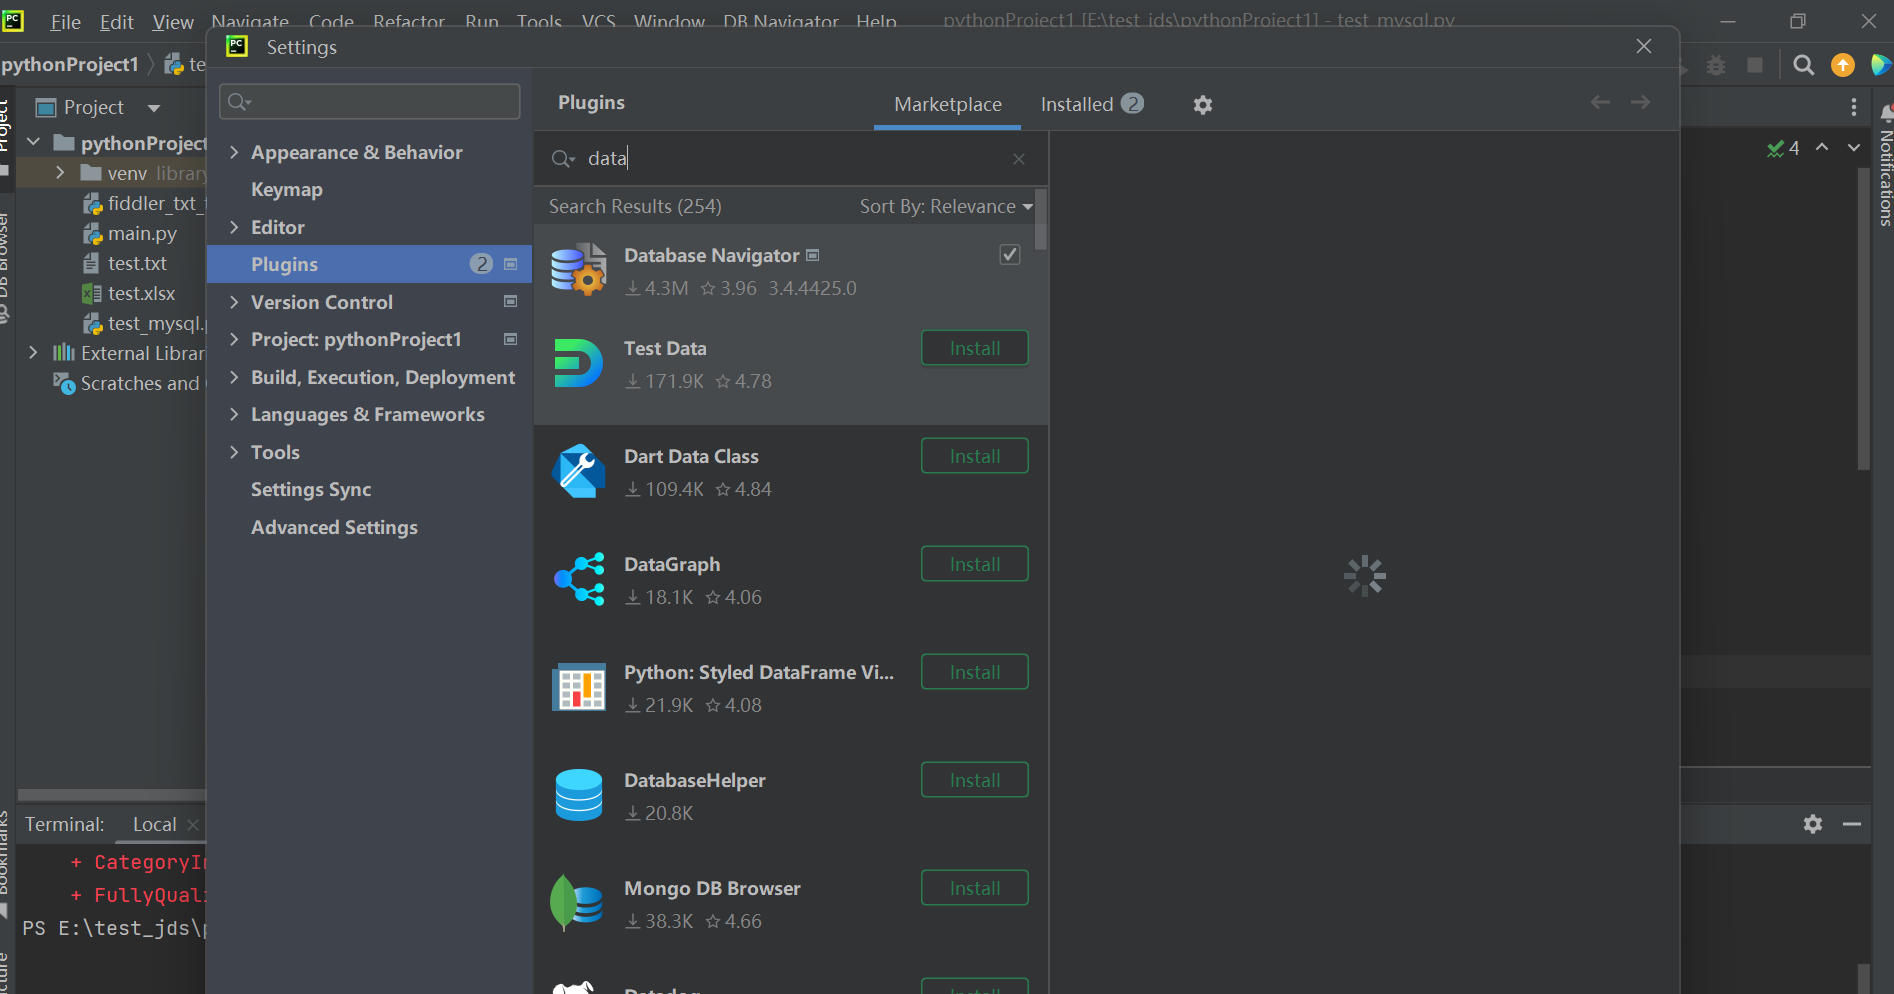This screenshot has height=994, width=1894.
Task: Open the Project view dropdown arrow
Action: pyautogui.click(x=154, y=108)
